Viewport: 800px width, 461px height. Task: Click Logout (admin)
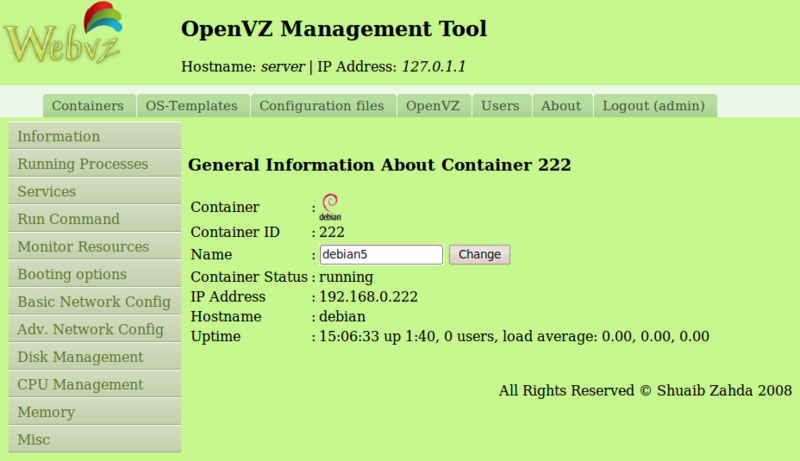tap(655, 106)
